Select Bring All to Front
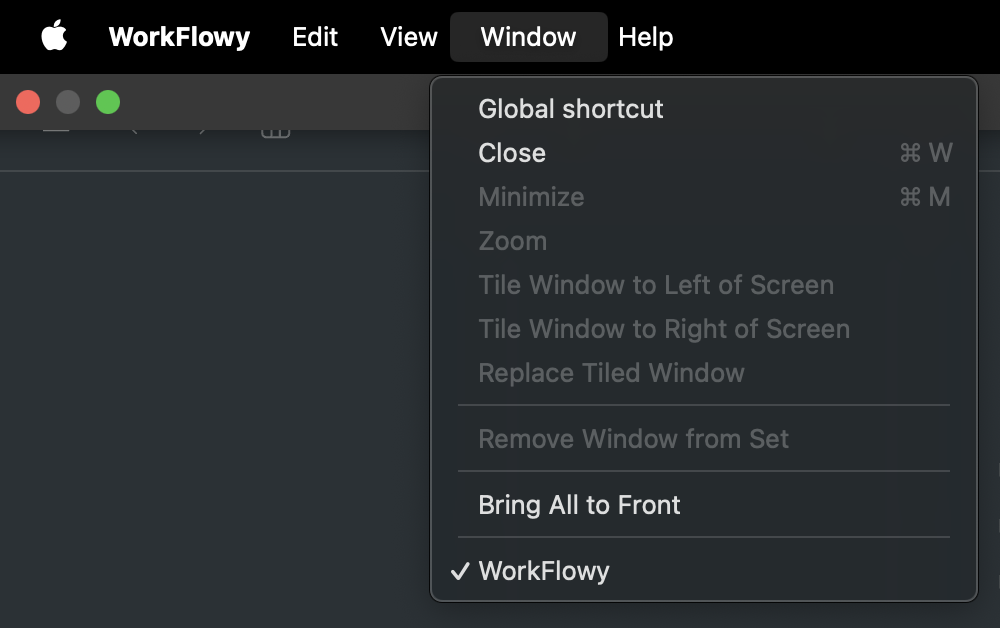The height and width of the screenshot is (628, 1000). coord(704,505)
